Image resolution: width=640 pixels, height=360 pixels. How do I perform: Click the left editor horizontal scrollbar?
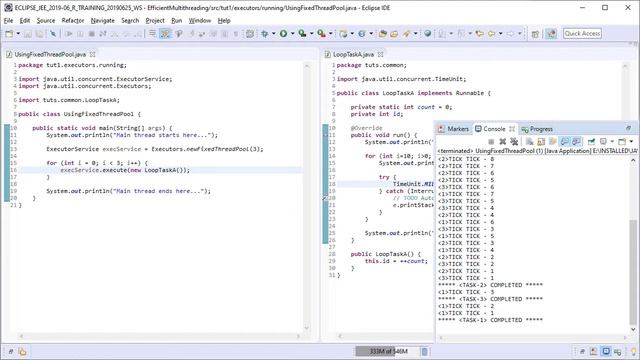click(160, 336)
